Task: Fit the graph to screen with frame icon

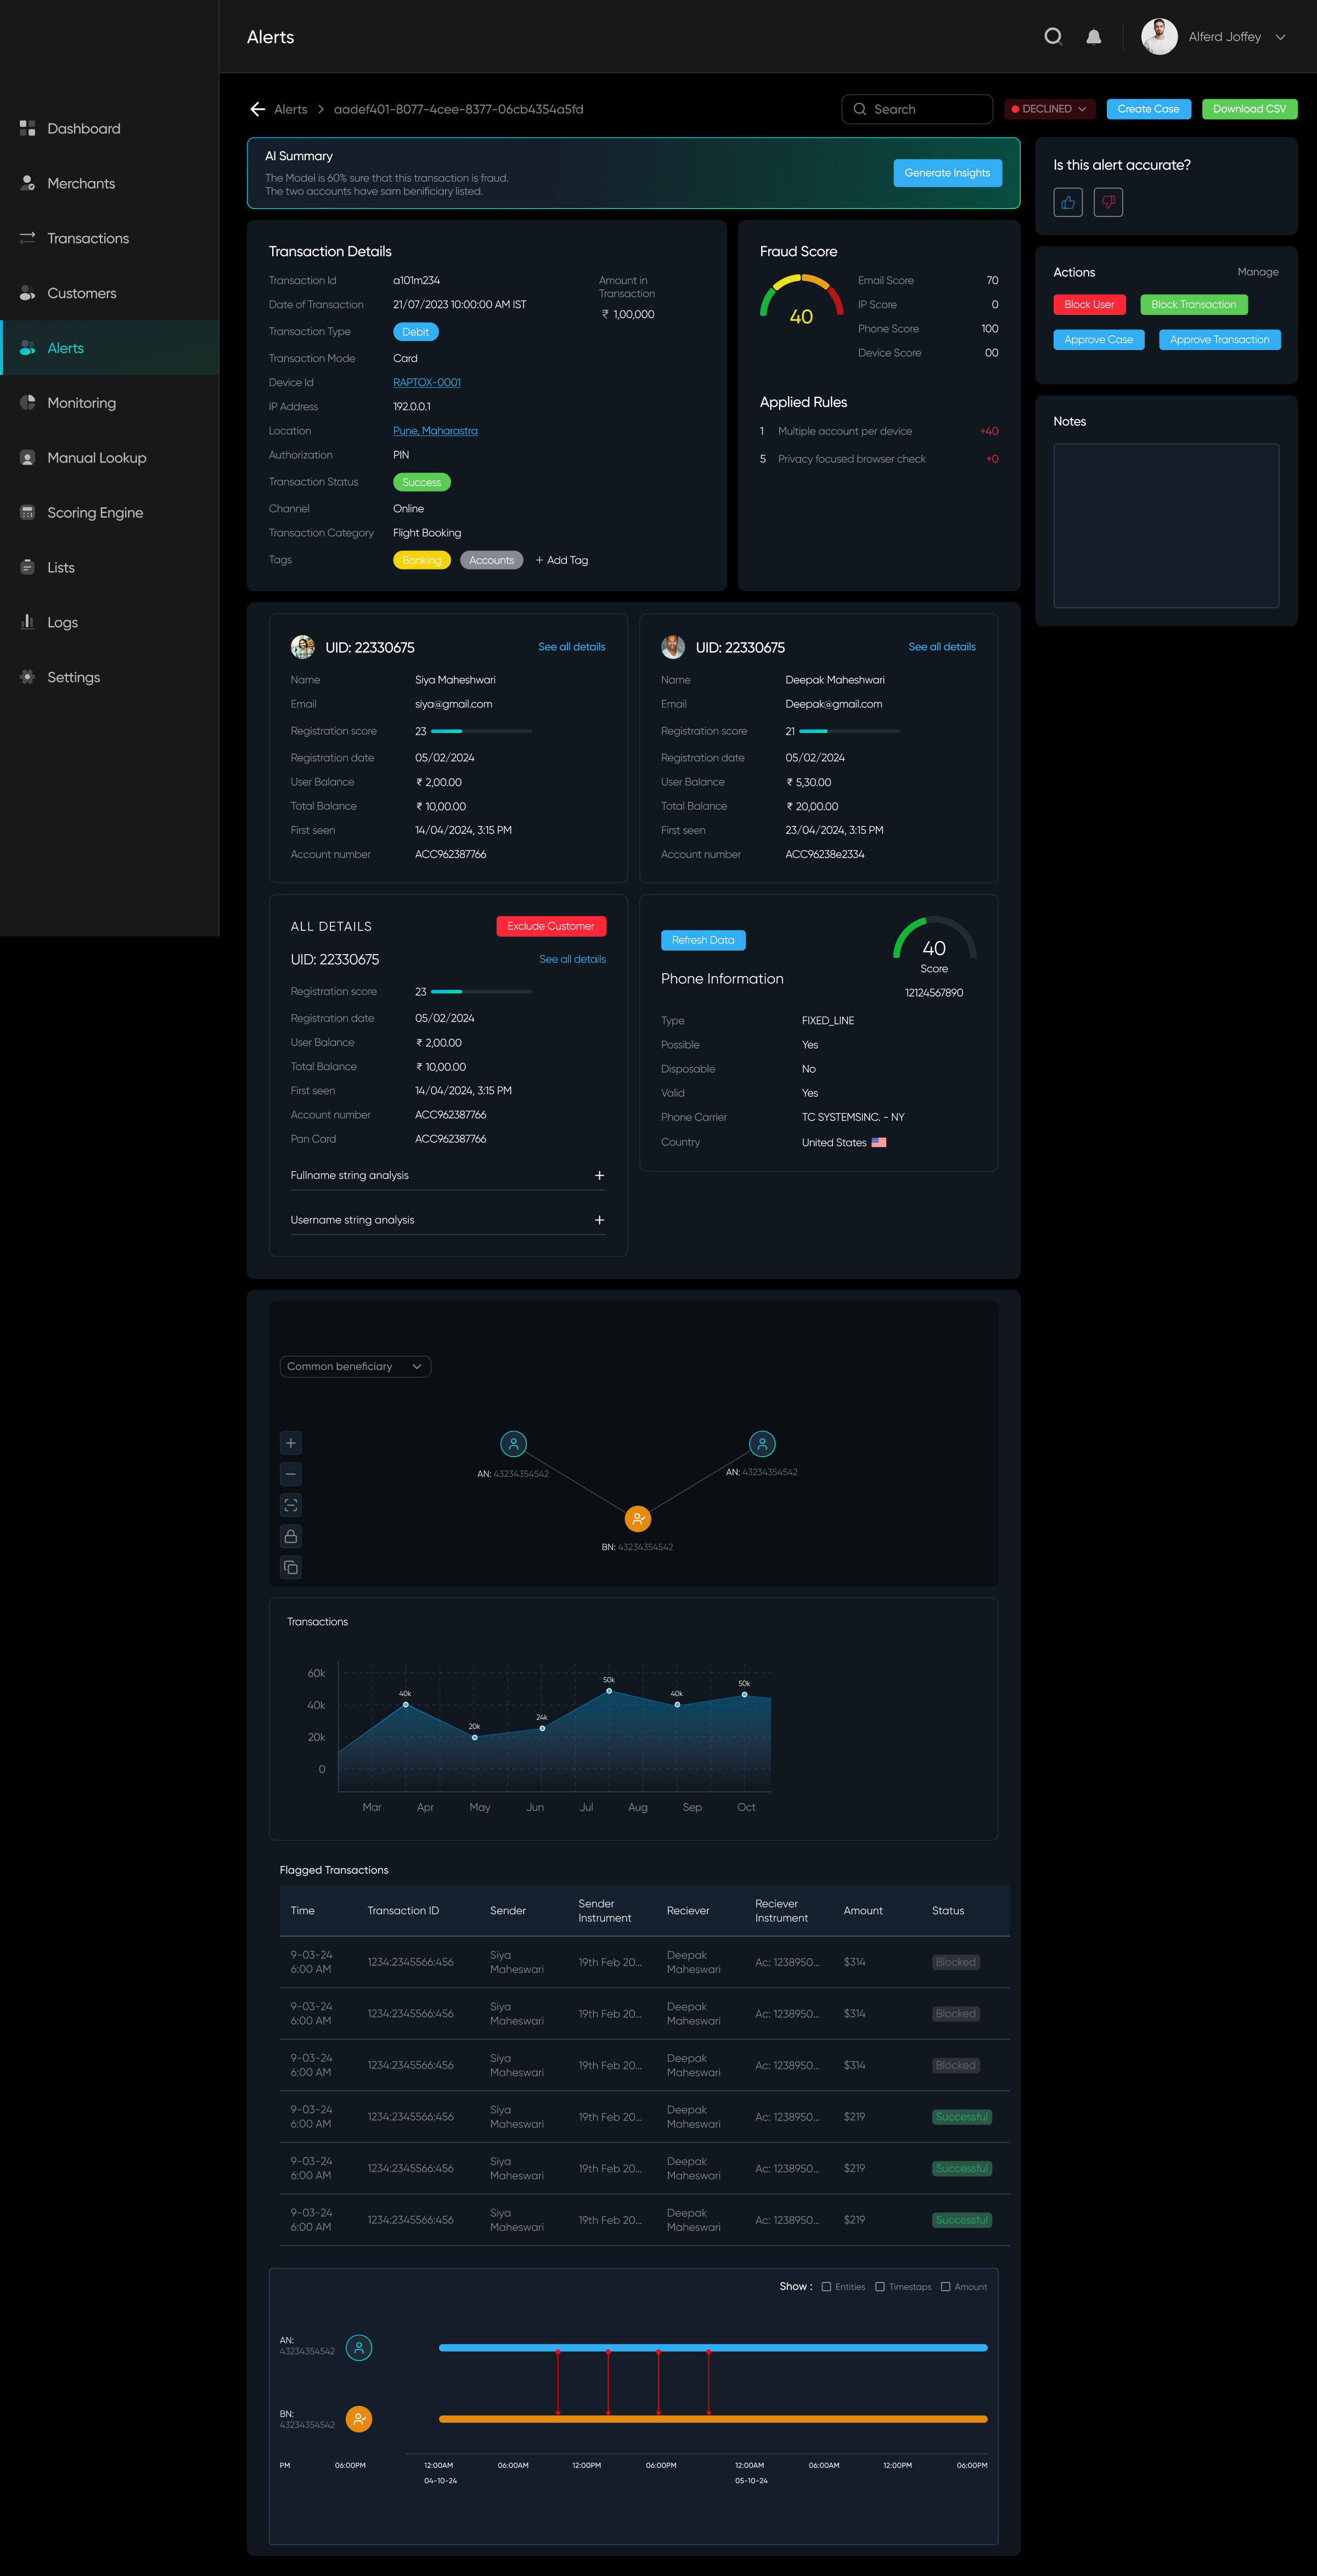Action: coord(290,1505)
